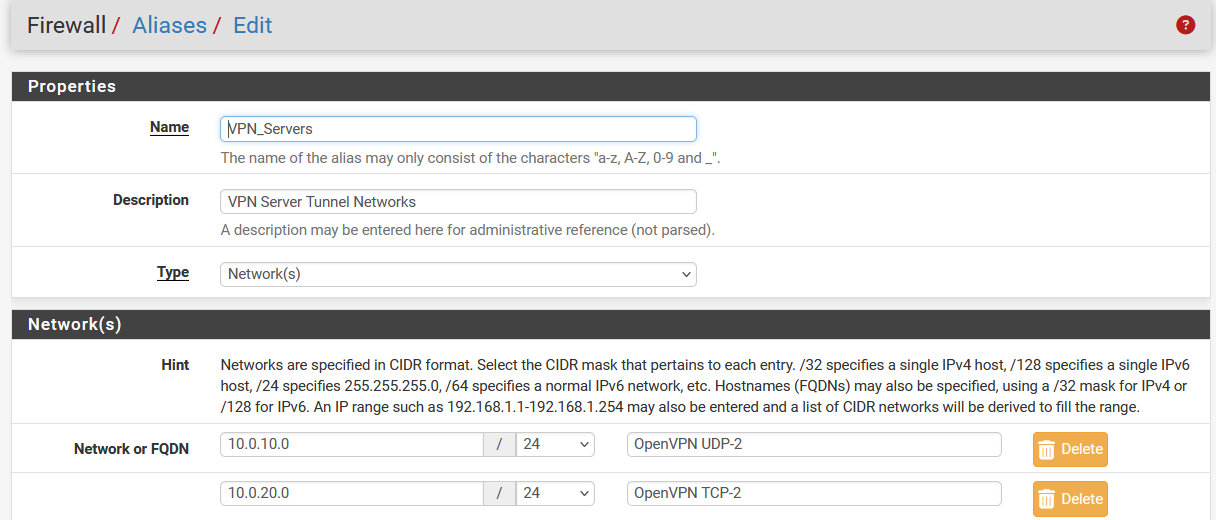This screenshot has width=1216, height=520.
Task: Click the Firewall breadcrumb text
Action: click(x=66, y=25)
